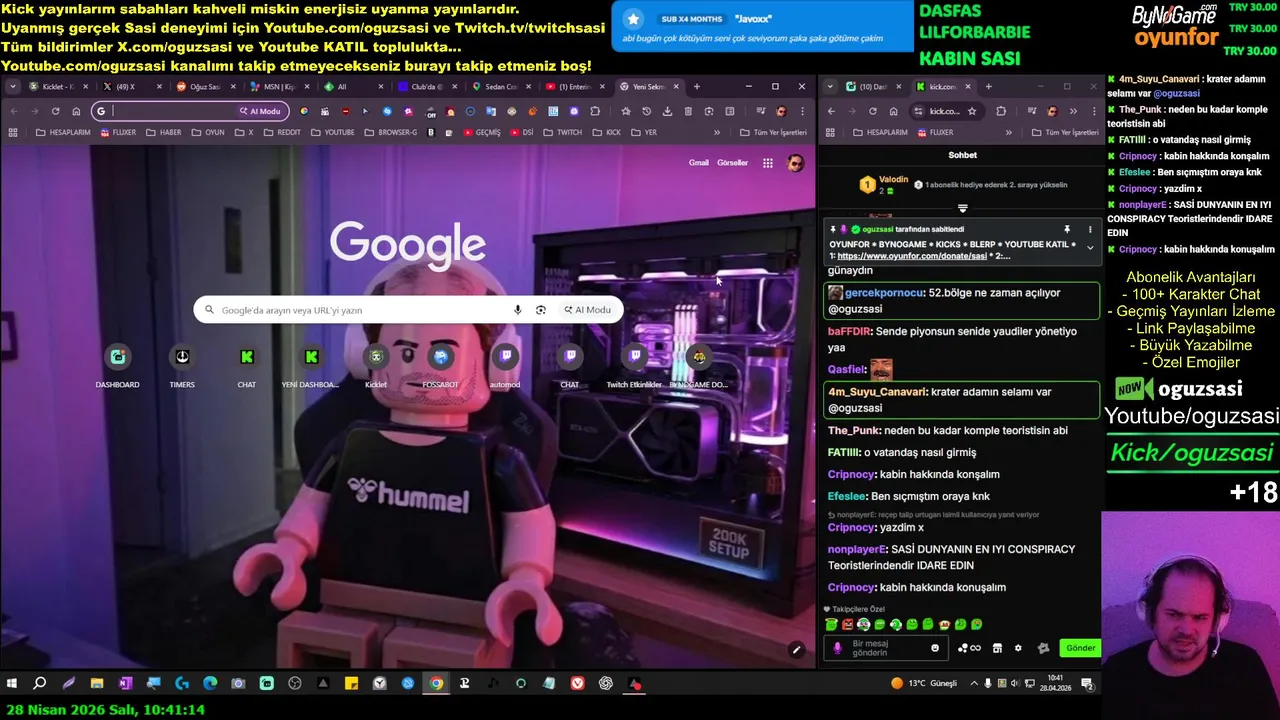This screenshot has height=720, width=1280.
Task: Open the automod shortcut tile
Action: [x=505, y=365]
